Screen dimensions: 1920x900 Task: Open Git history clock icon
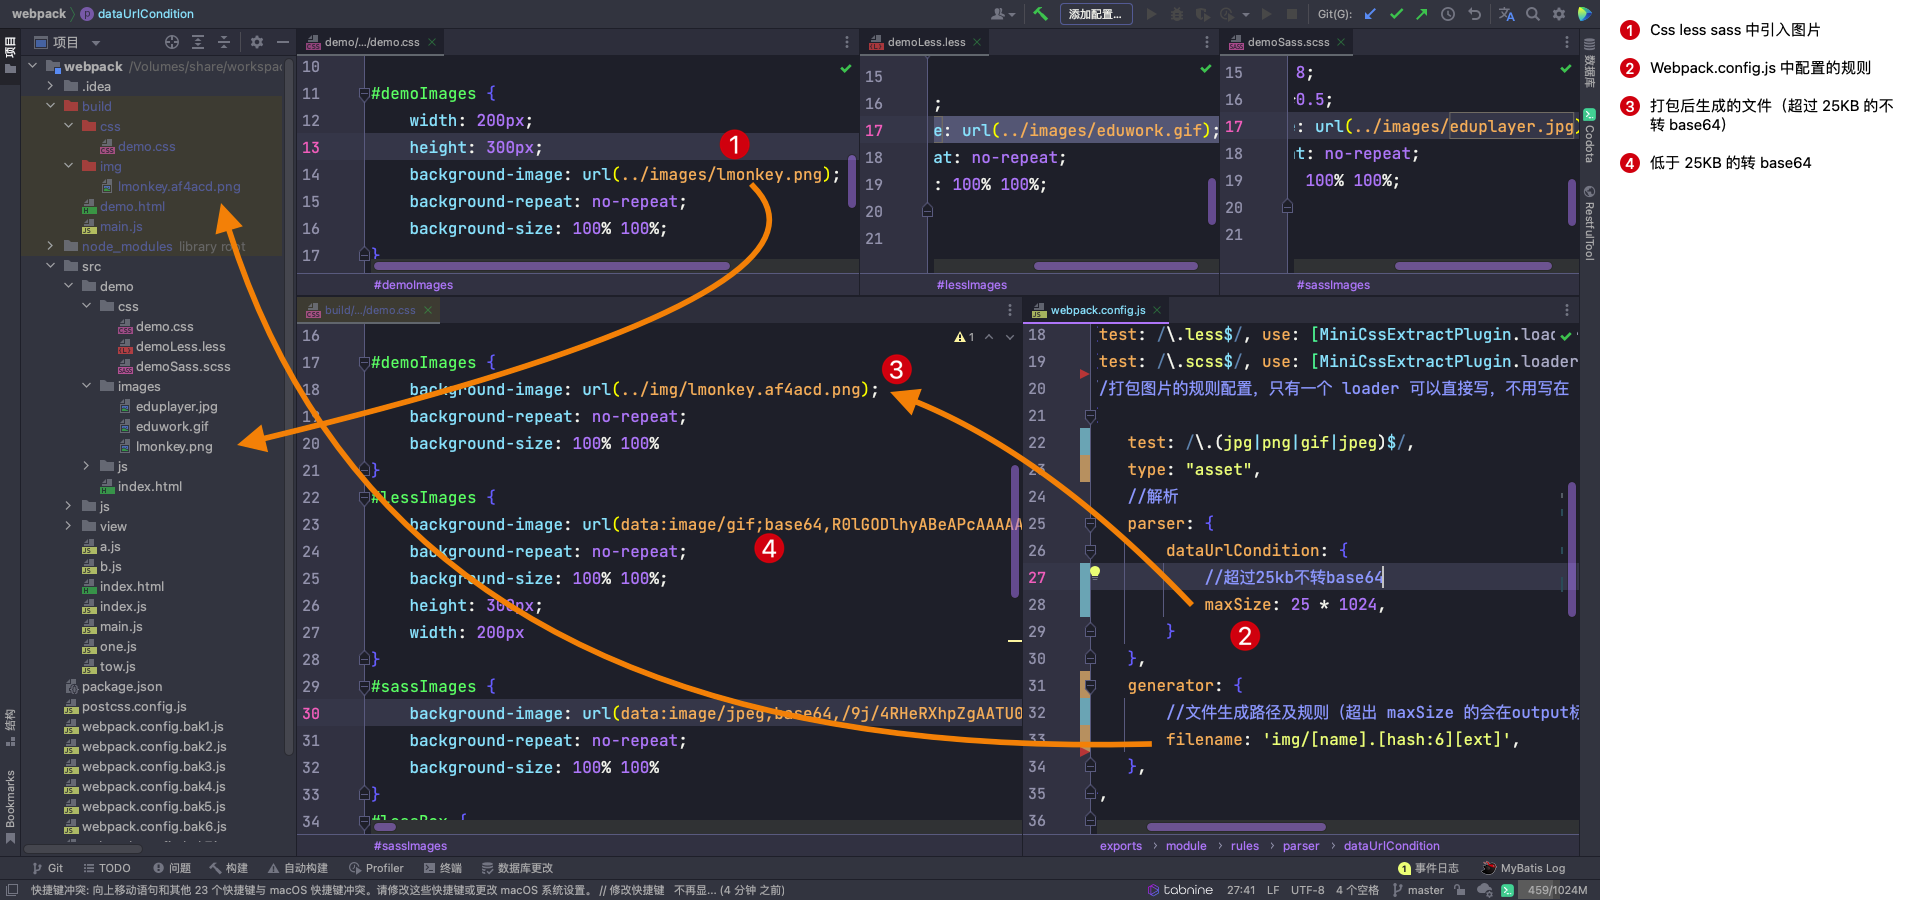pos(1448,14)
